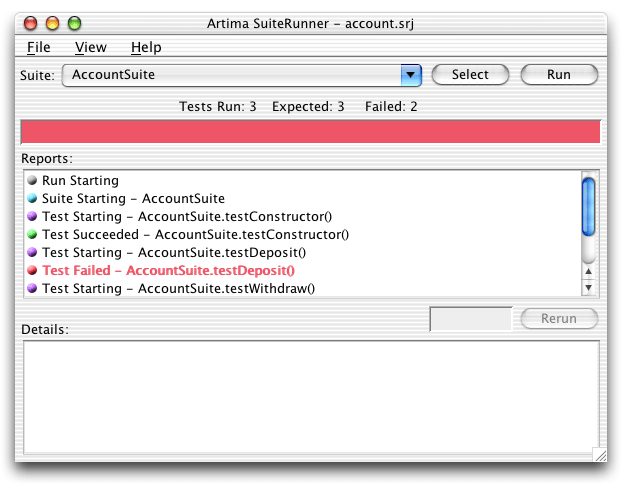Click the Select button

tap(470, 75)
